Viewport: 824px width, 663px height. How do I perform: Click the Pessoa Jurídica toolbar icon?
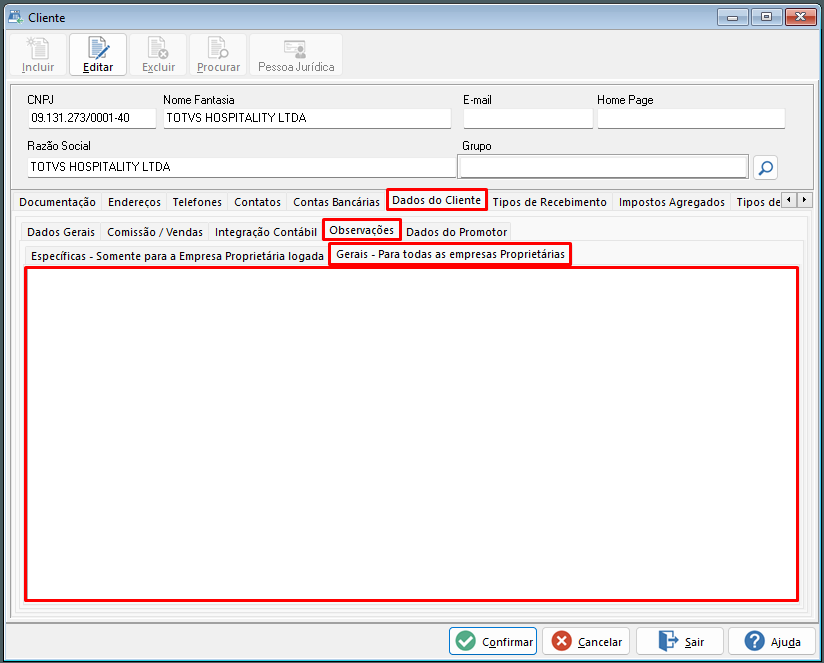pos(296,55)
